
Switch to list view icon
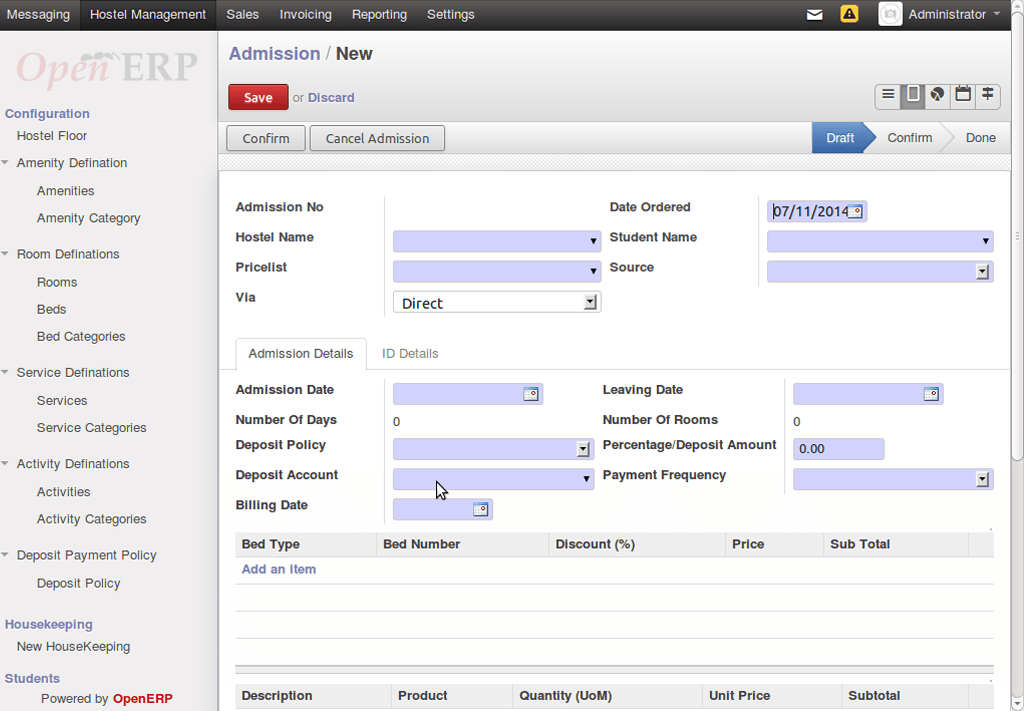click(888, 95)
